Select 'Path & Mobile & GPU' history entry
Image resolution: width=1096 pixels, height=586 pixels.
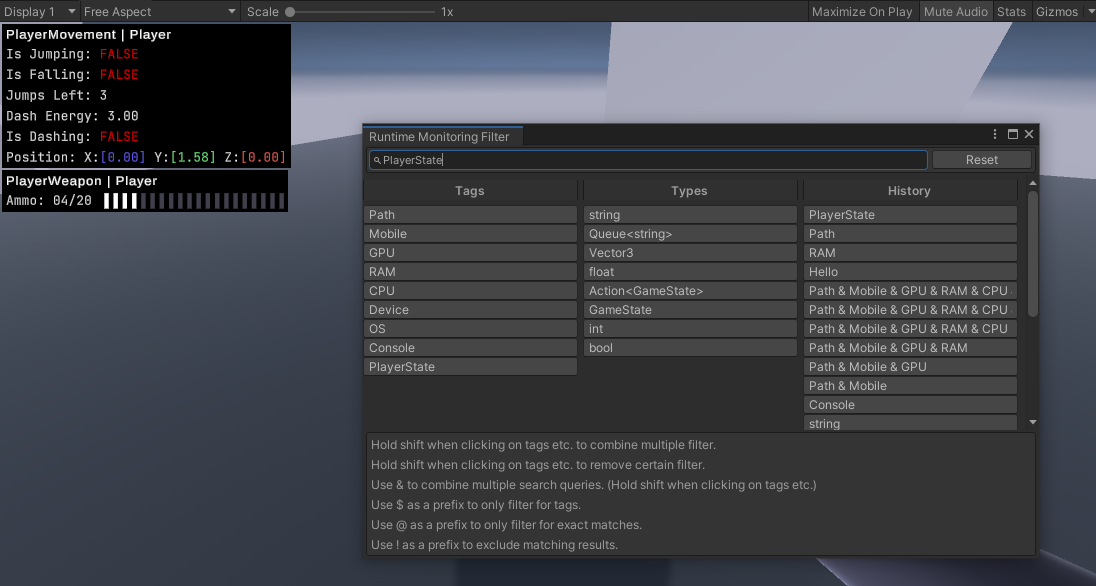point(910,366)
